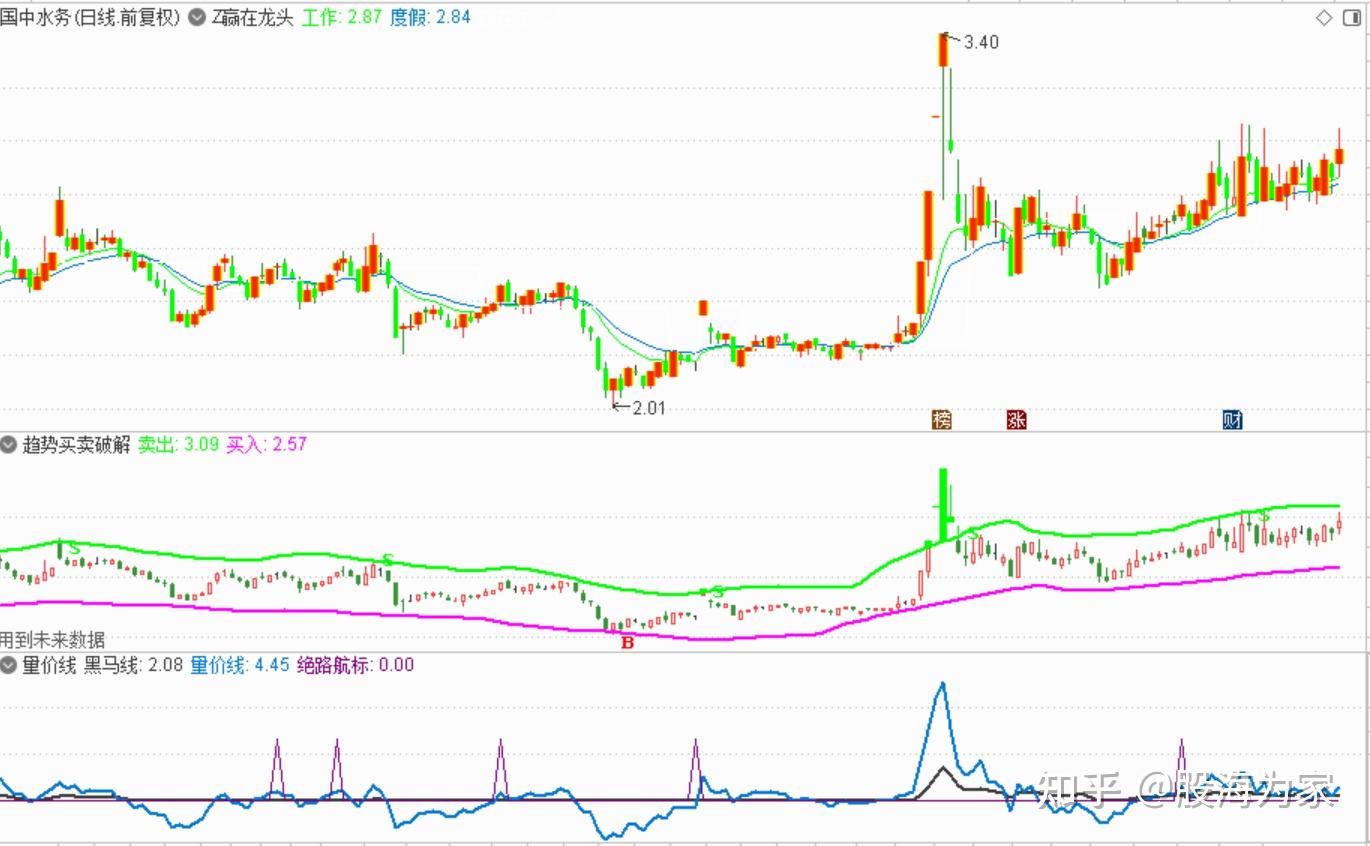
Task: Select the 2.01 low price label
Action: pyautogui.click(x=648, y=407)
